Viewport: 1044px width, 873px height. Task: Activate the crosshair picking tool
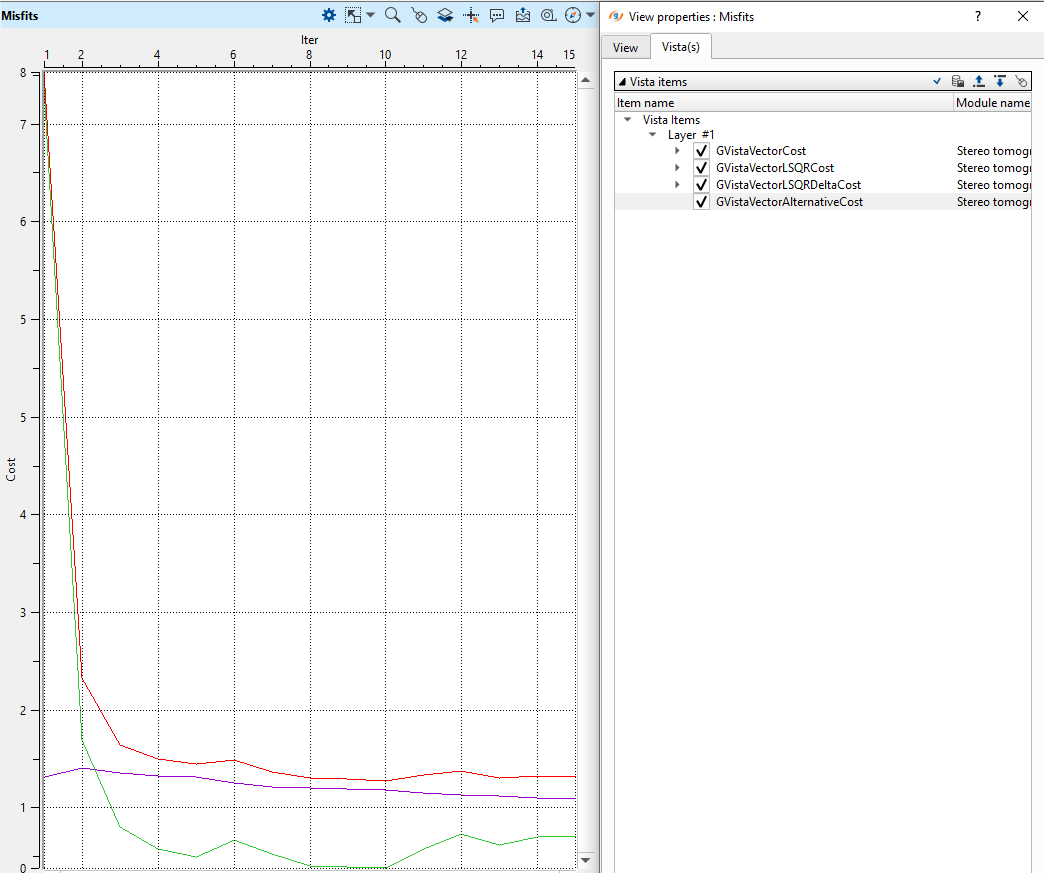coord(472,15)
